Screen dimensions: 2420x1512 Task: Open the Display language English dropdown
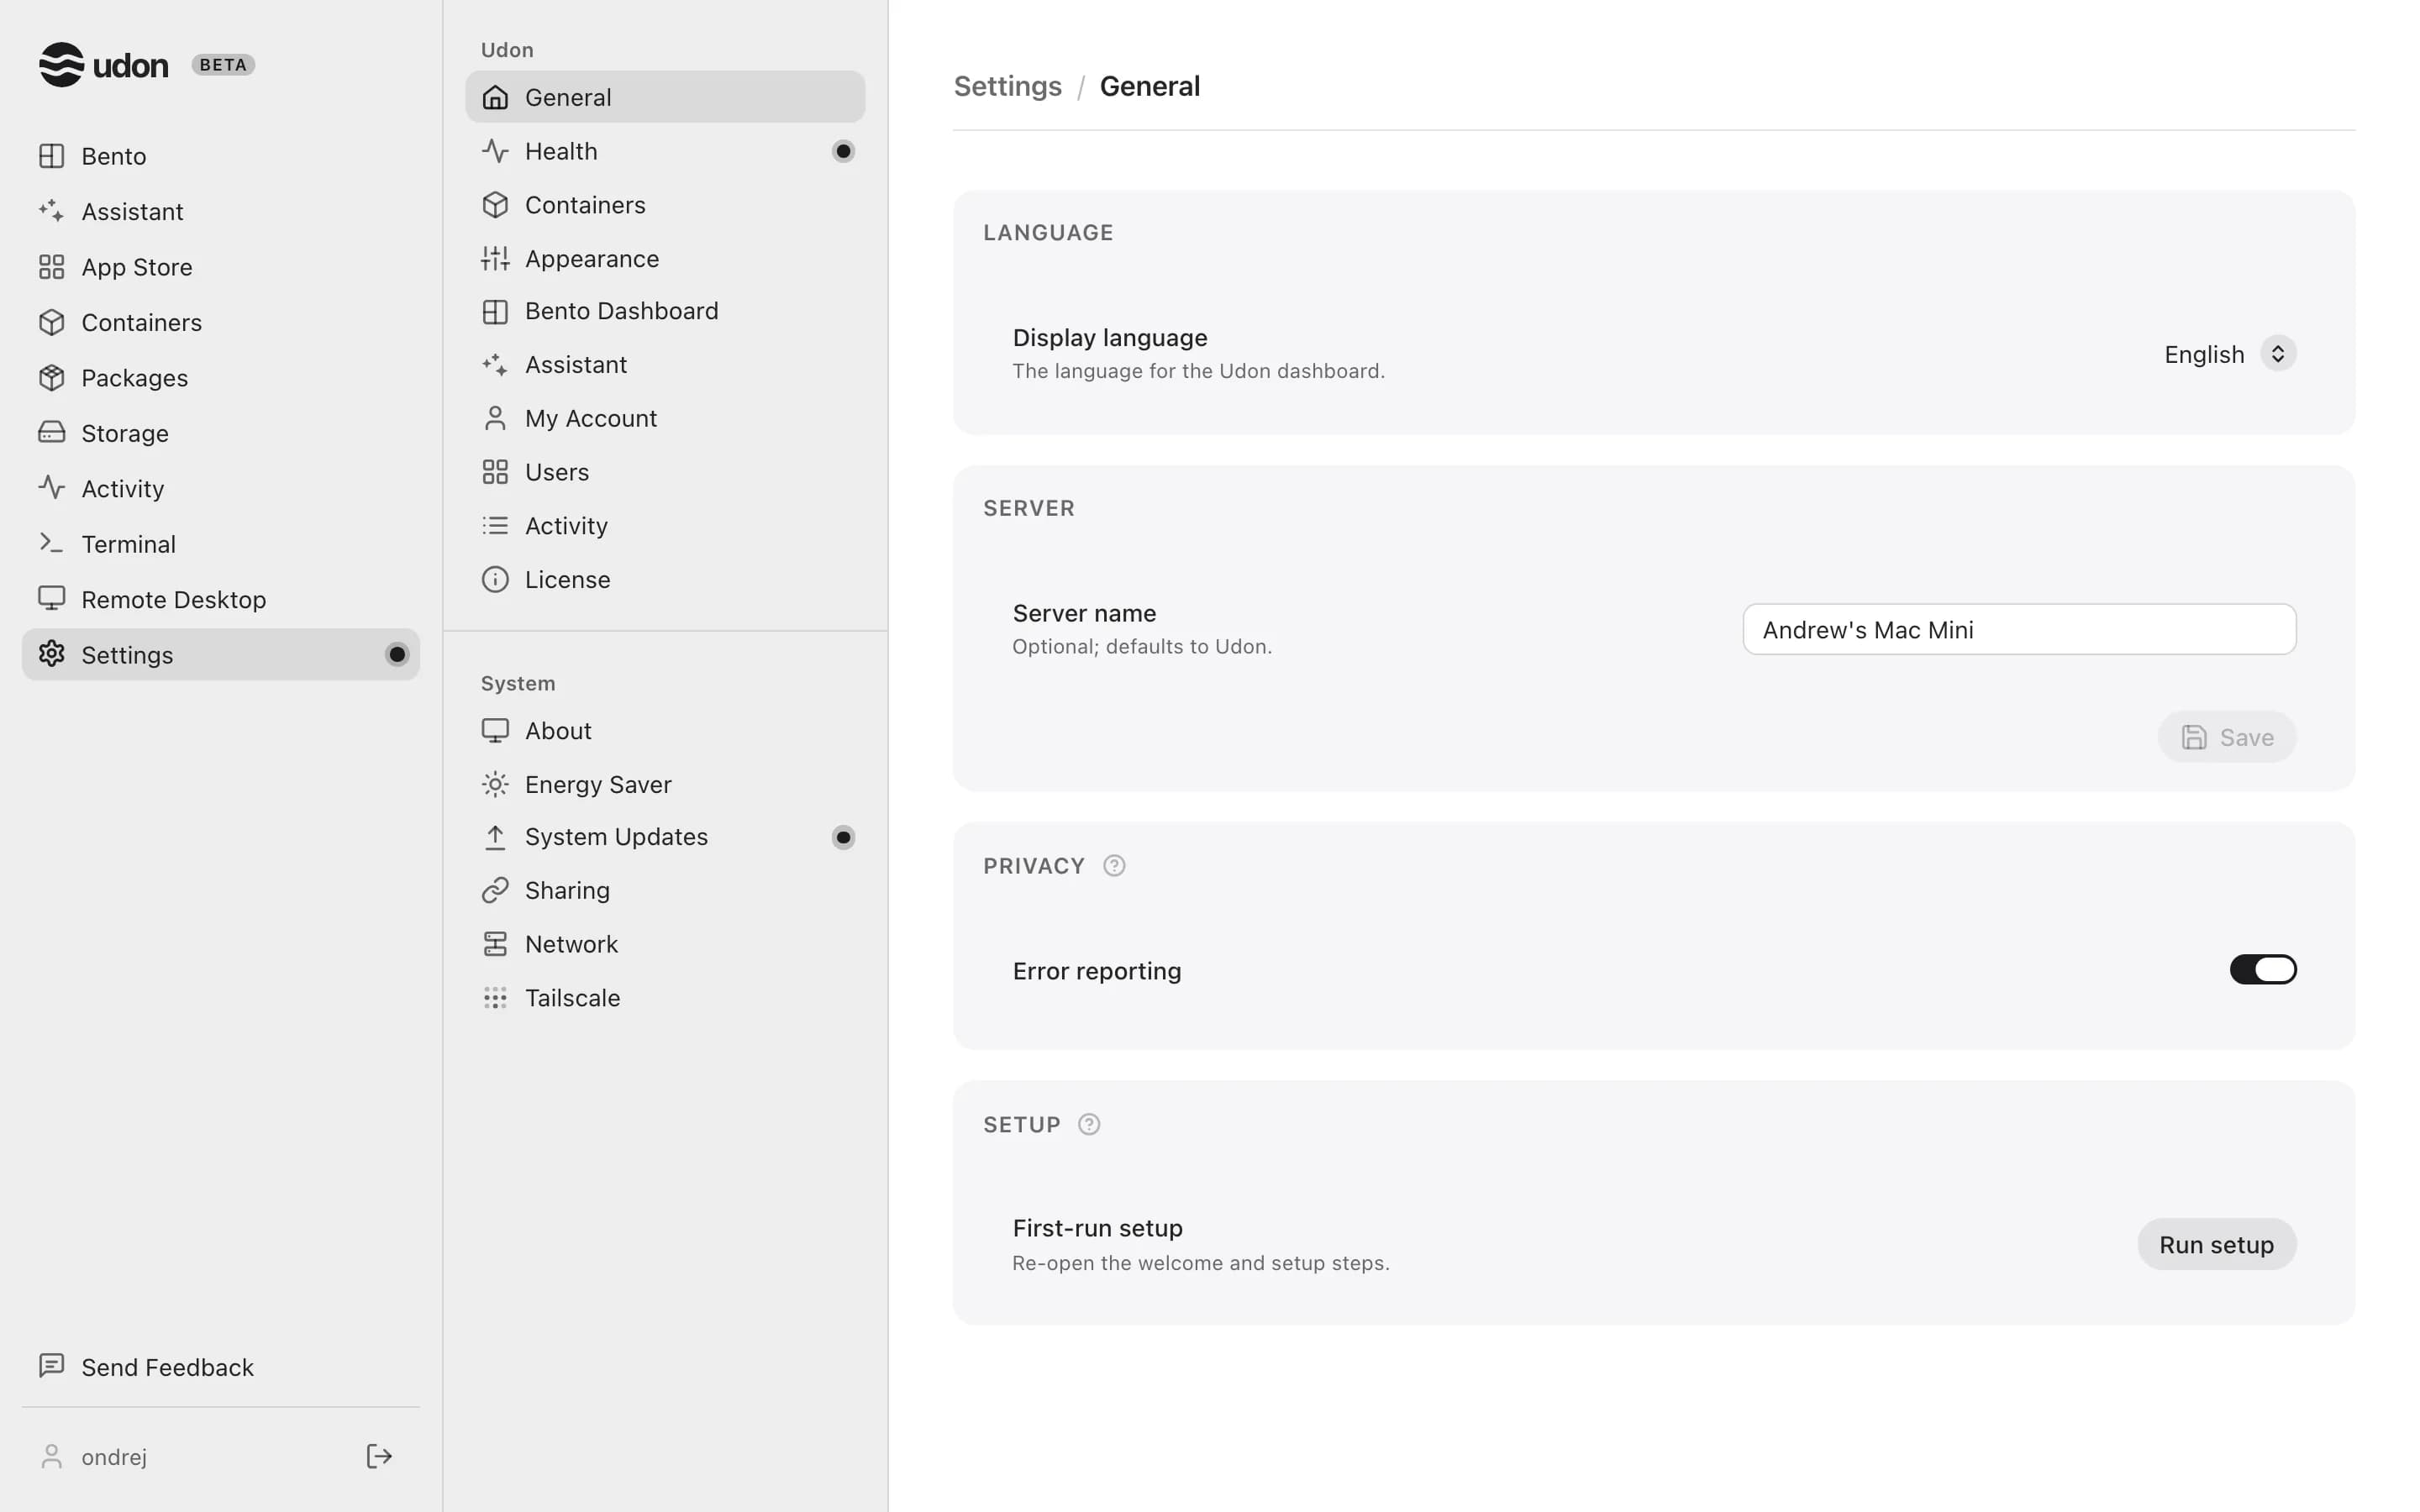(2229, 354)
